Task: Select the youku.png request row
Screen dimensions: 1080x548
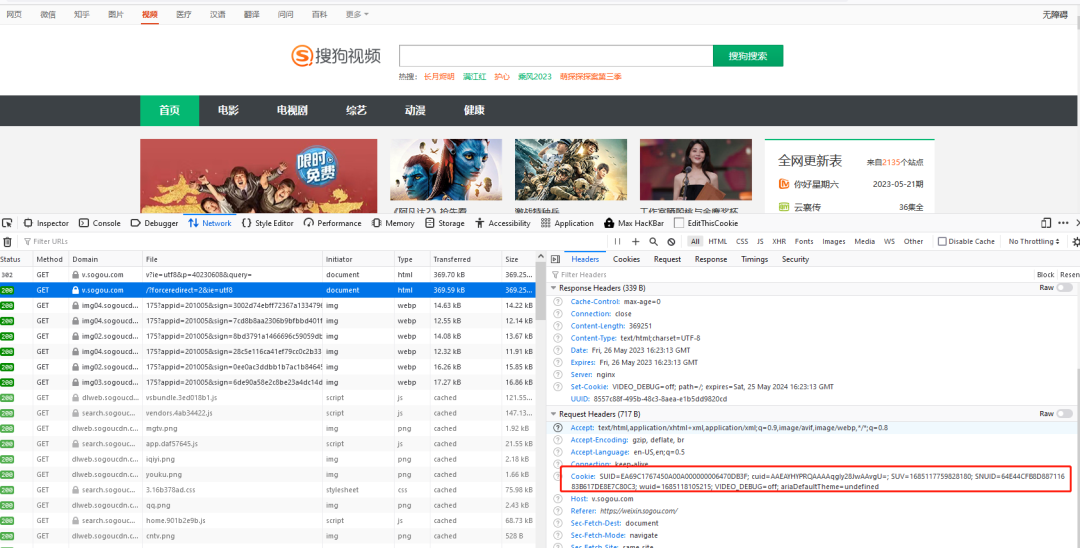Action: pos(269,474)
